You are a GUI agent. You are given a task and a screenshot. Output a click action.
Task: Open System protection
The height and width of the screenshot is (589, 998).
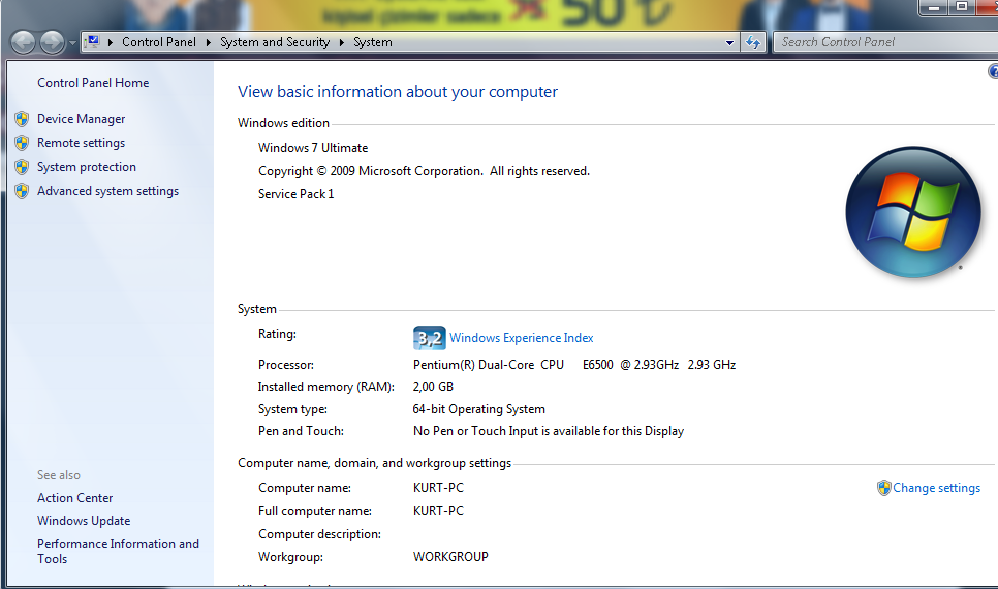pos(86,167)
